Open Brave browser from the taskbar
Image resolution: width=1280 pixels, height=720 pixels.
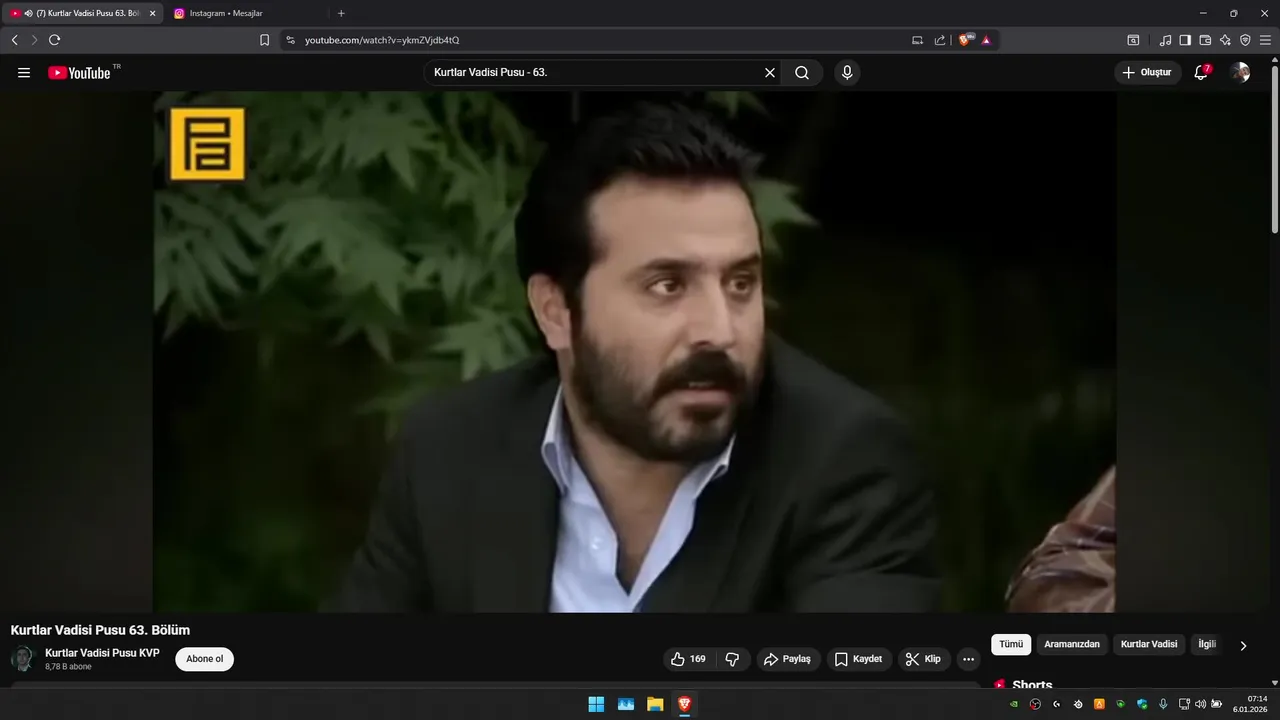tap(684, 704)
